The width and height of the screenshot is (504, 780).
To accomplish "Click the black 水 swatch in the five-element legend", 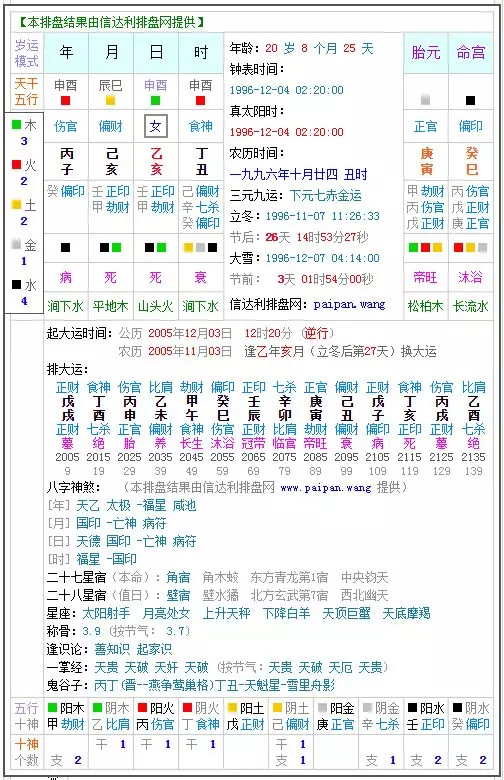I will [x=16, y=285].
